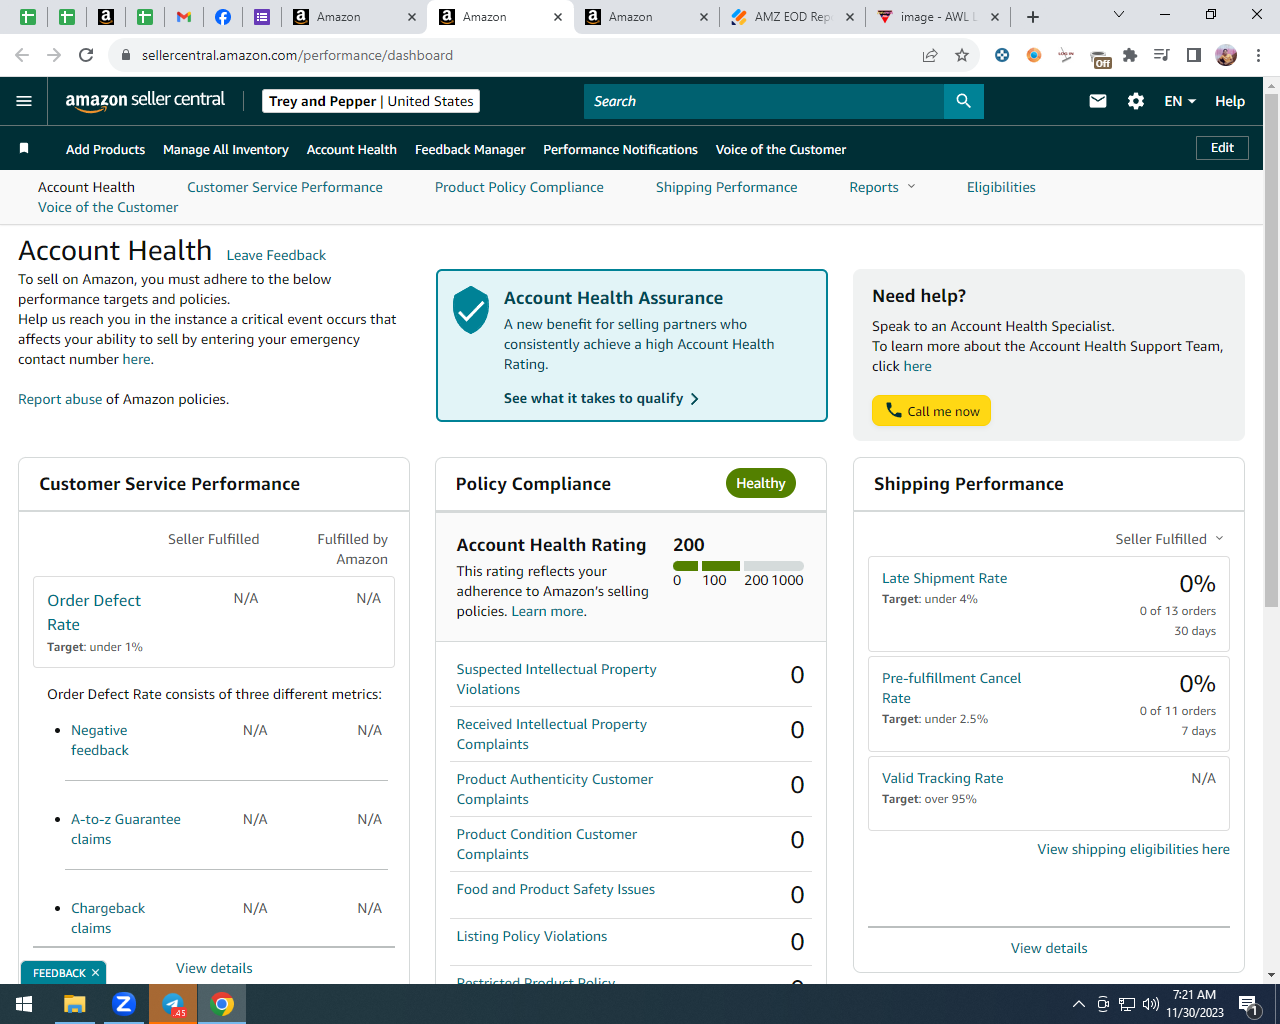Open the Late Shipment Rate link
This screenshot has width=1280, height=1024.
click(x=945, y=578)
